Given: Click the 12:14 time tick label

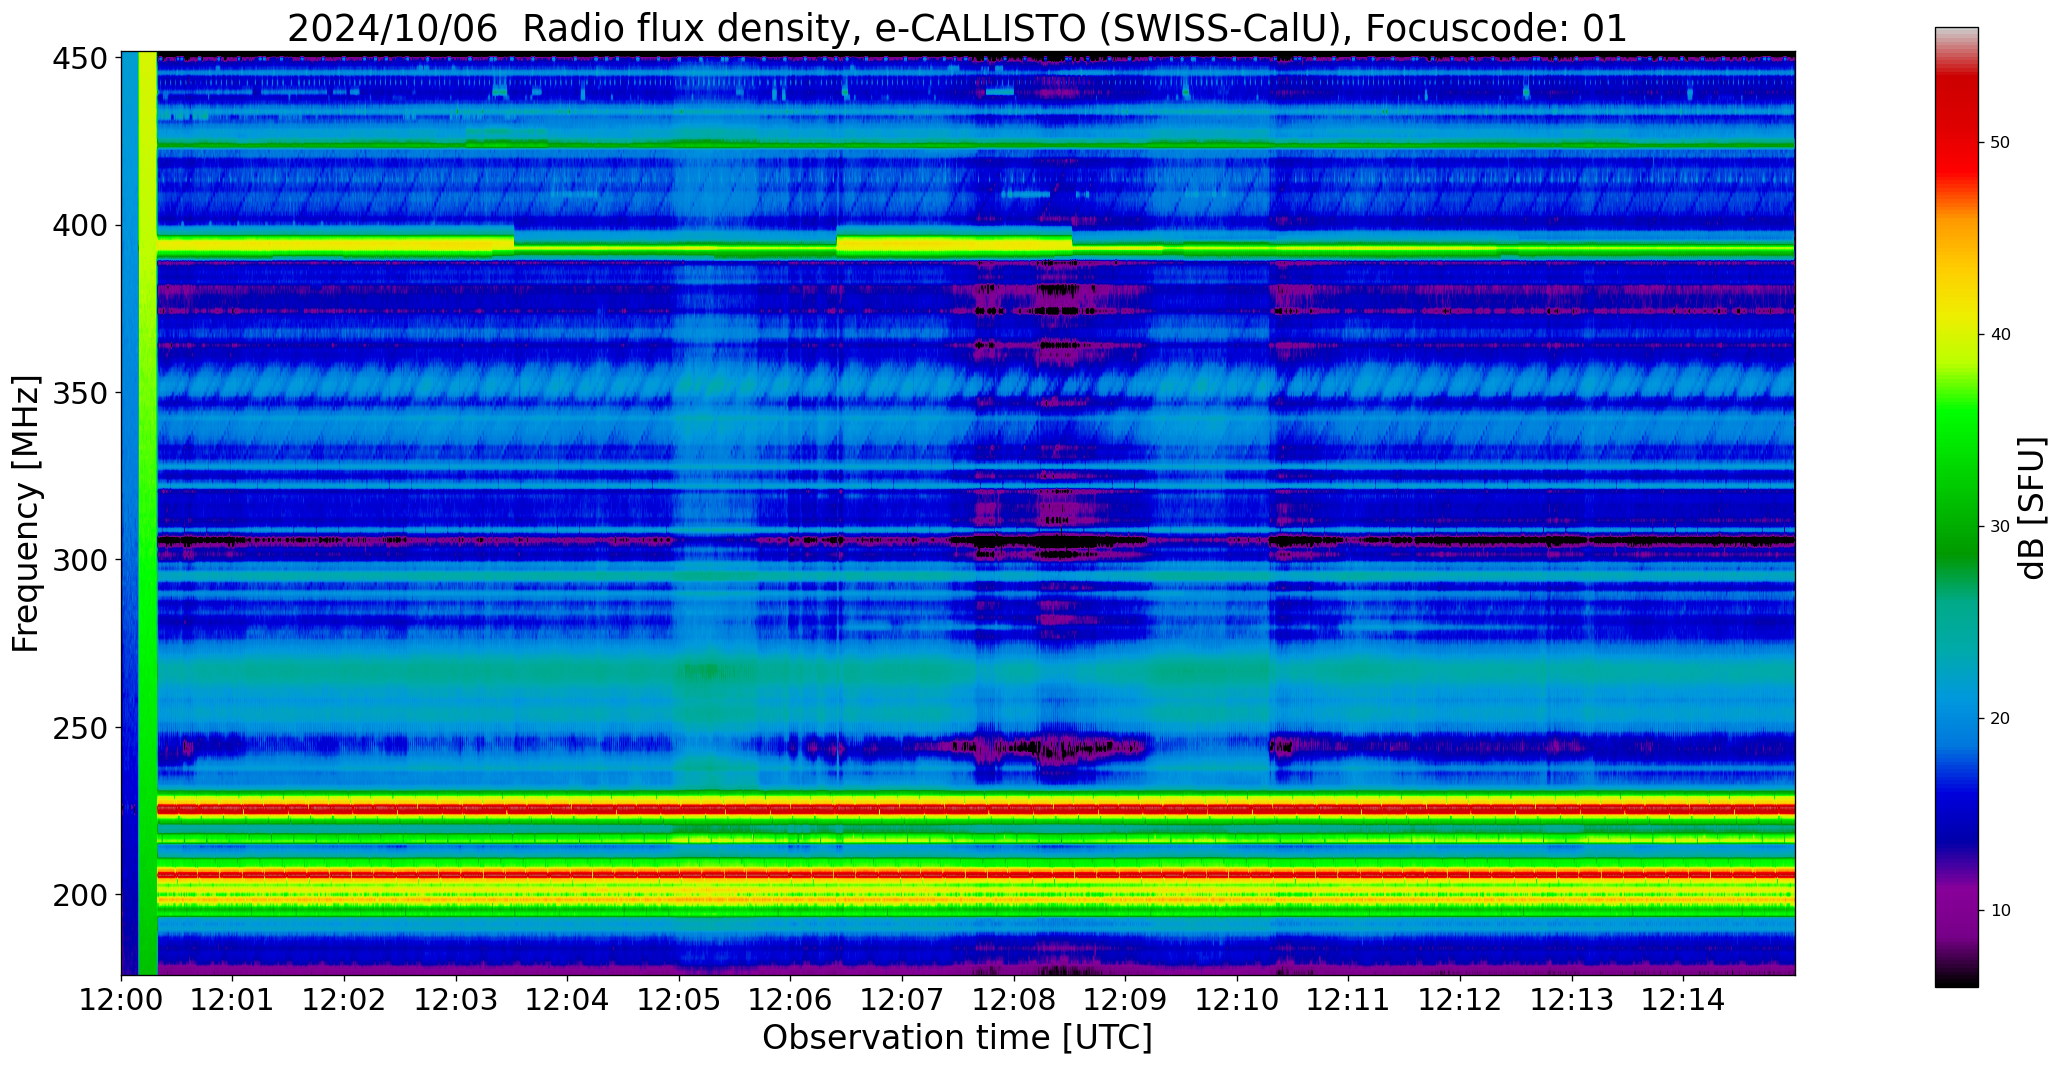Looking at the screenshot, I should pyautogui.click(x=1683, y=999).
